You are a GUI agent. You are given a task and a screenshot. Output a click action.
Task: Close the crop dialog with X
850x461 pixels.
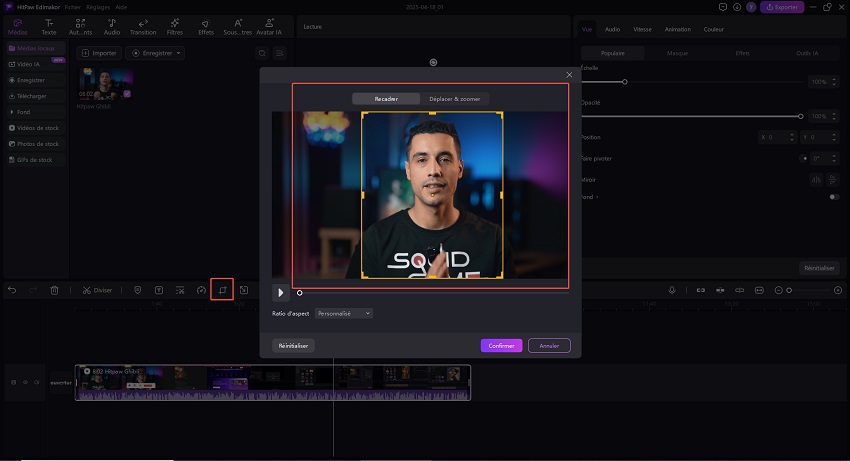(x=569, y=75)
